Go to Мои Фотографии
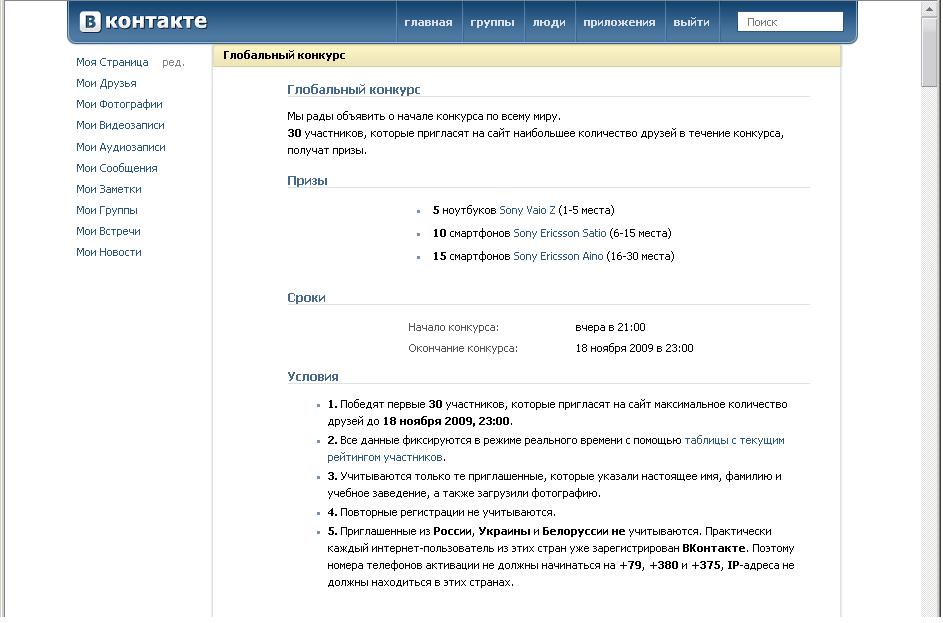 pyautogui.click(x=119, y=104)
